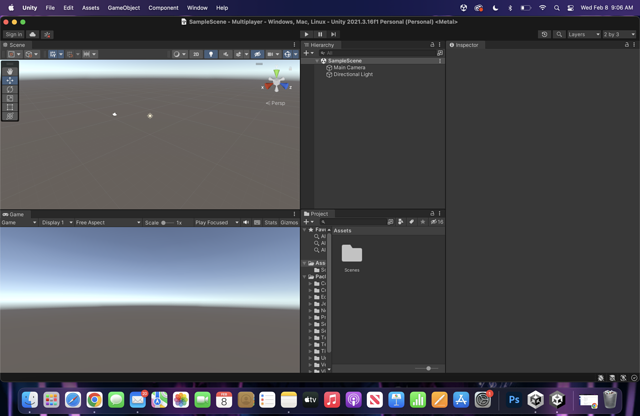Select the Hand view tool
Image resolution: width=640 pixels, height=416 pixels.
[10, 71]
